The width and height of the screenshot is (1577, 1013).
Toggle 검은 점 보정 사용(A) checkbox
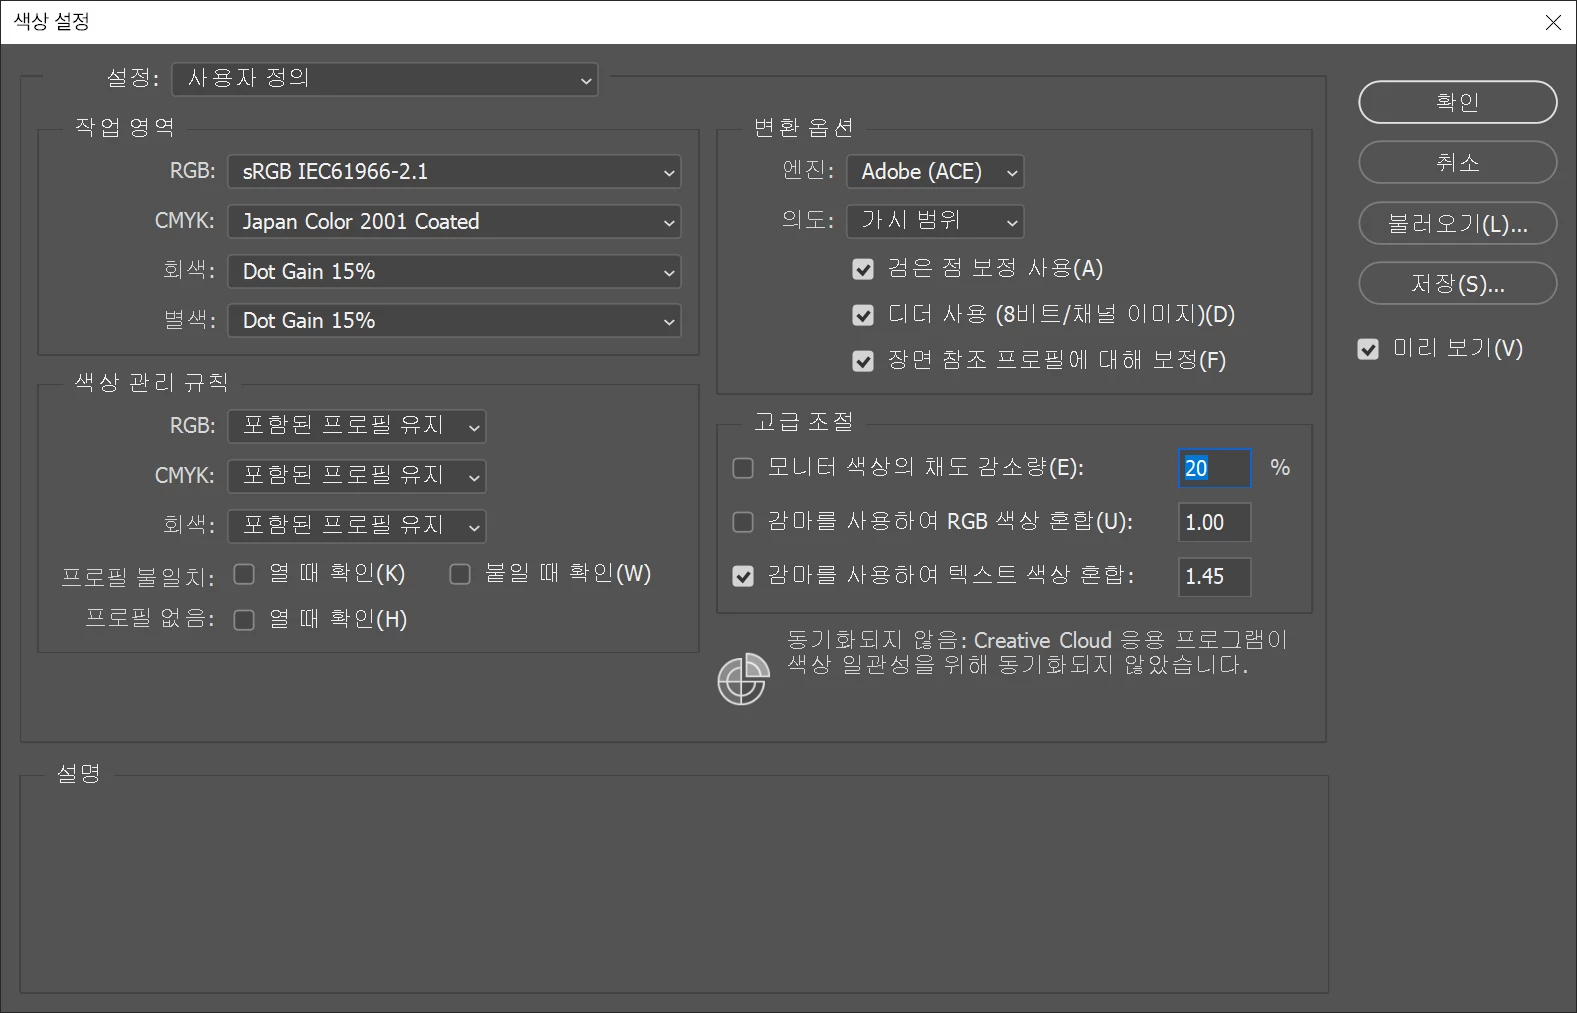pyautogui.click(x=863, y=270)
